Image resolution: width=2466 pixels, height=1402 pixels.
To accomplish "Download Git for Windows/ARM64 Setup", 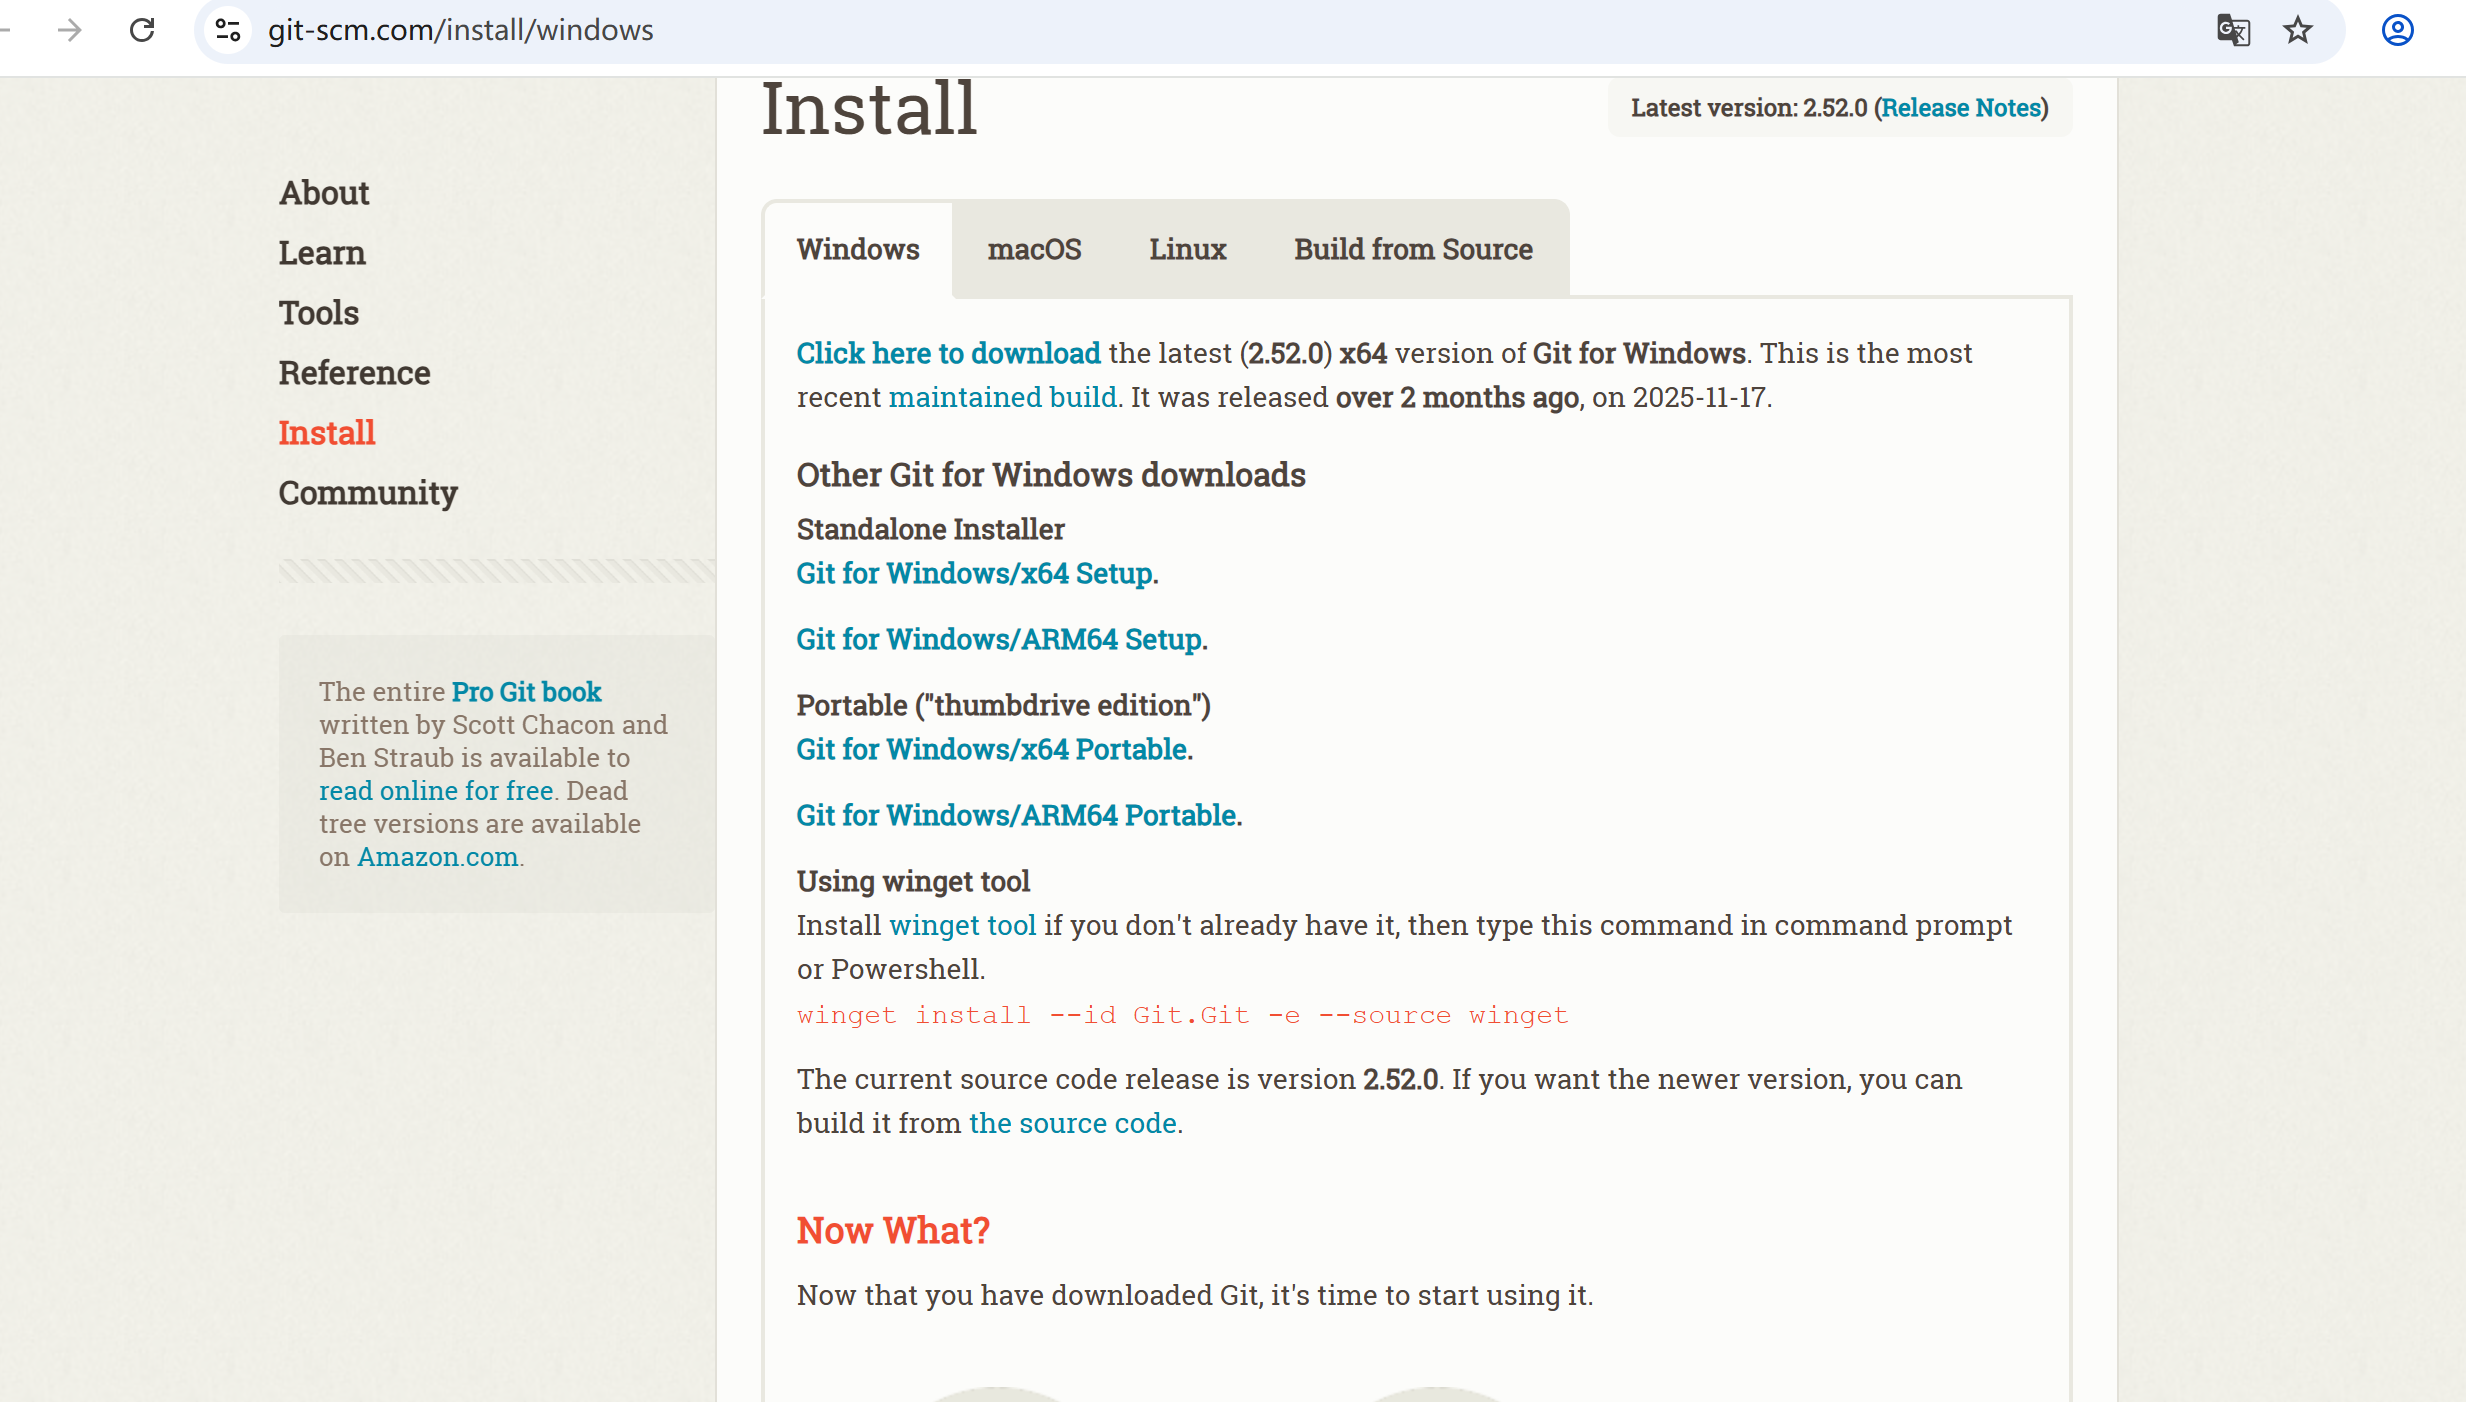I will point(999,639).
